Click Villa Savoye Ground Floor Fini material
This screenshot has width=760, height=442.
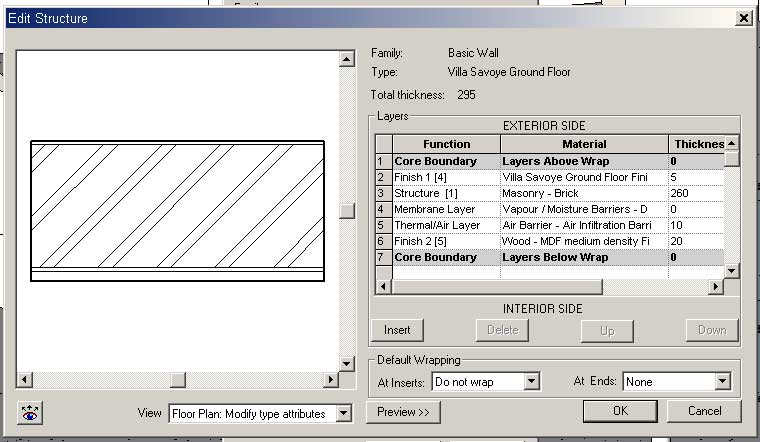point(584,177)
